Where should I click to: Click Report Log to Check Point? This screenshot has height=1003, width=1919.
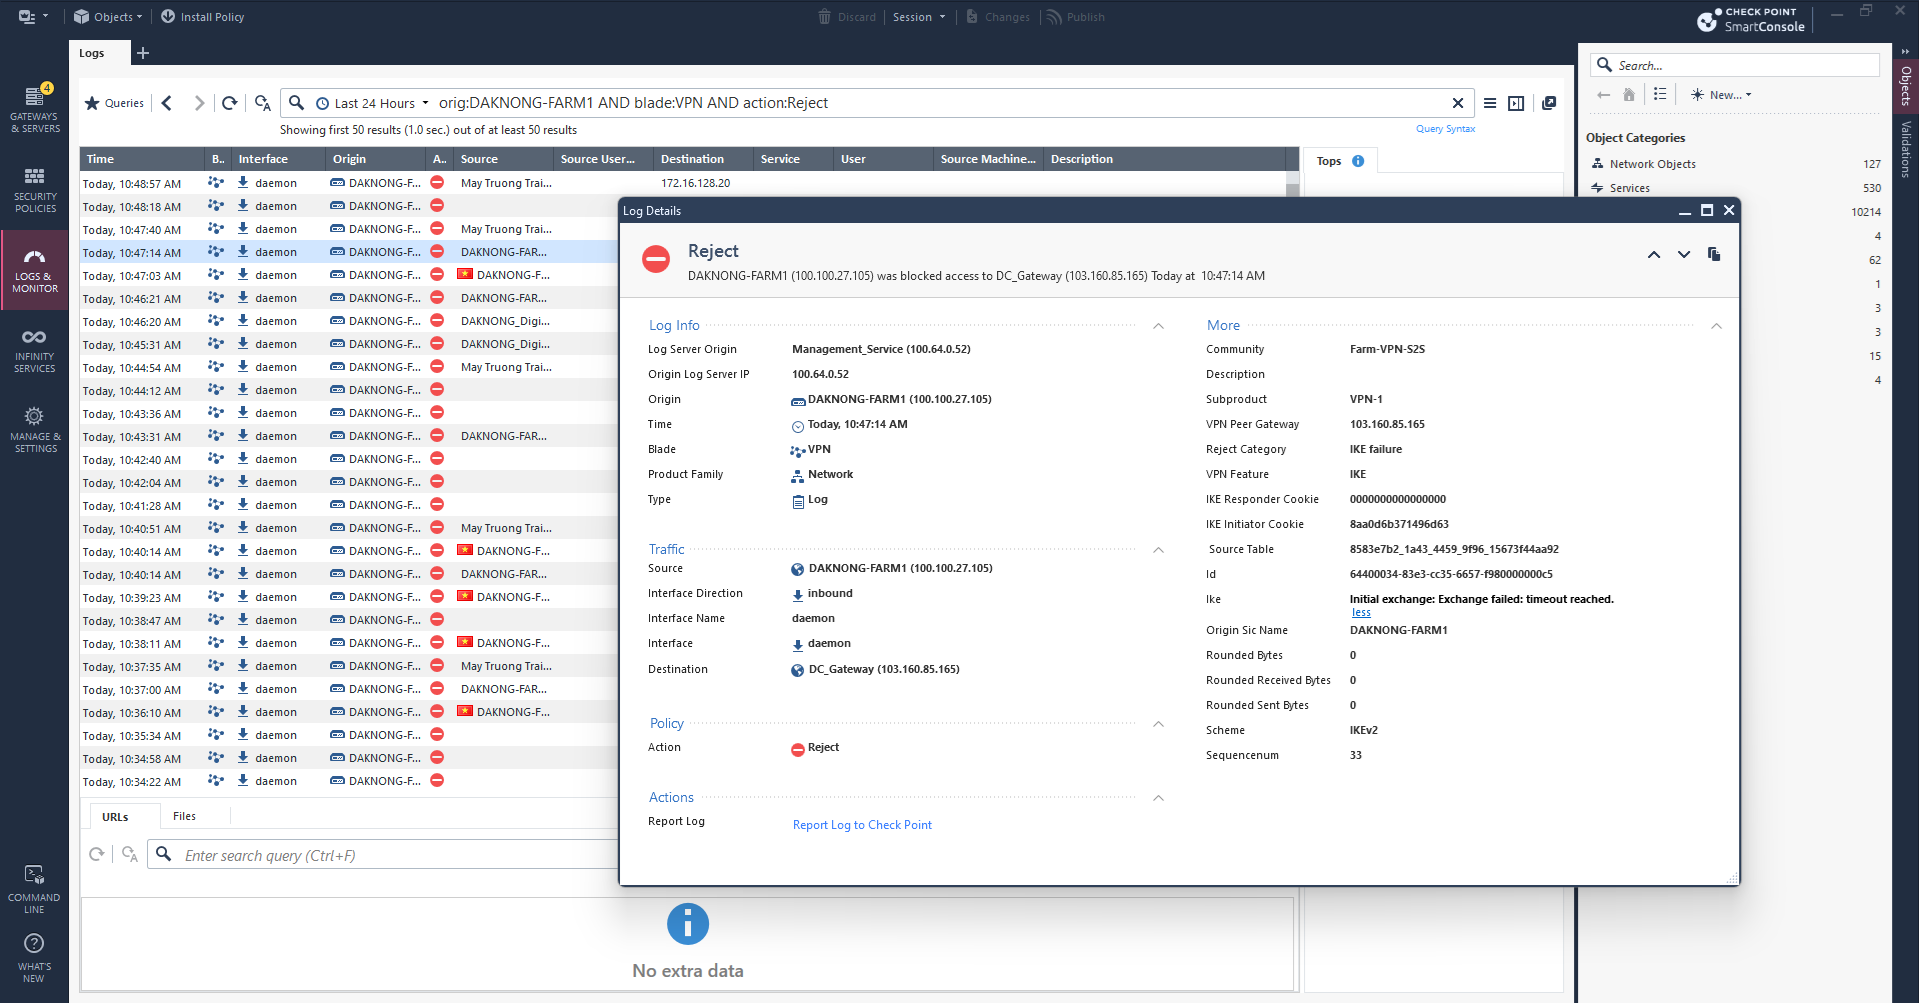861,824
